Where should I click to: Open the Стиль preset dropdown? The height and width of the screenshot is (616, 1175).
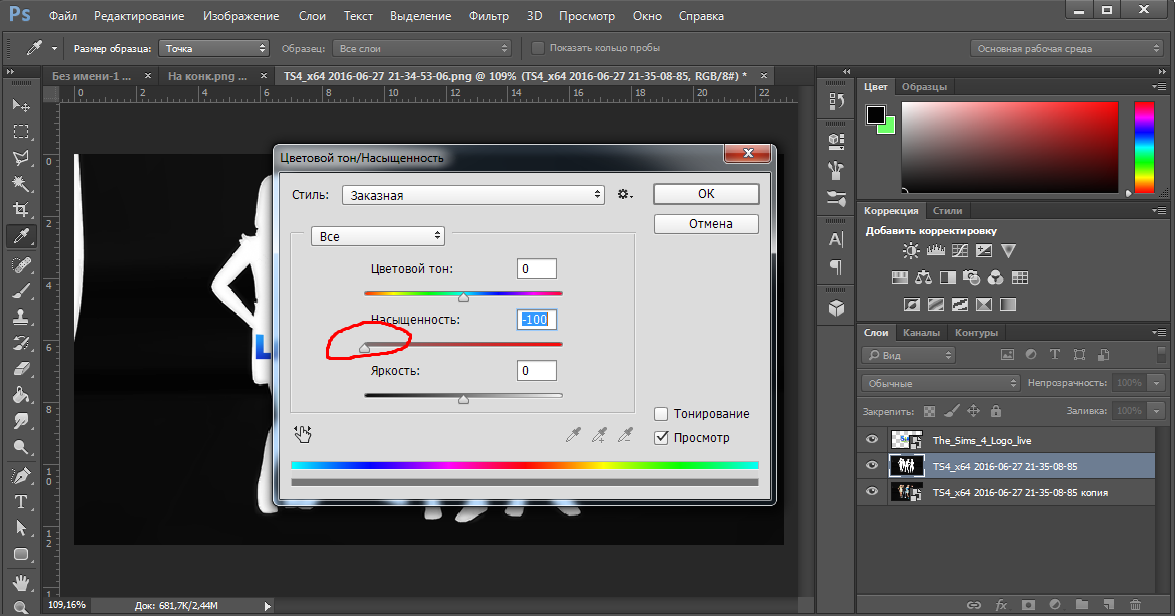tap(473, 195)
